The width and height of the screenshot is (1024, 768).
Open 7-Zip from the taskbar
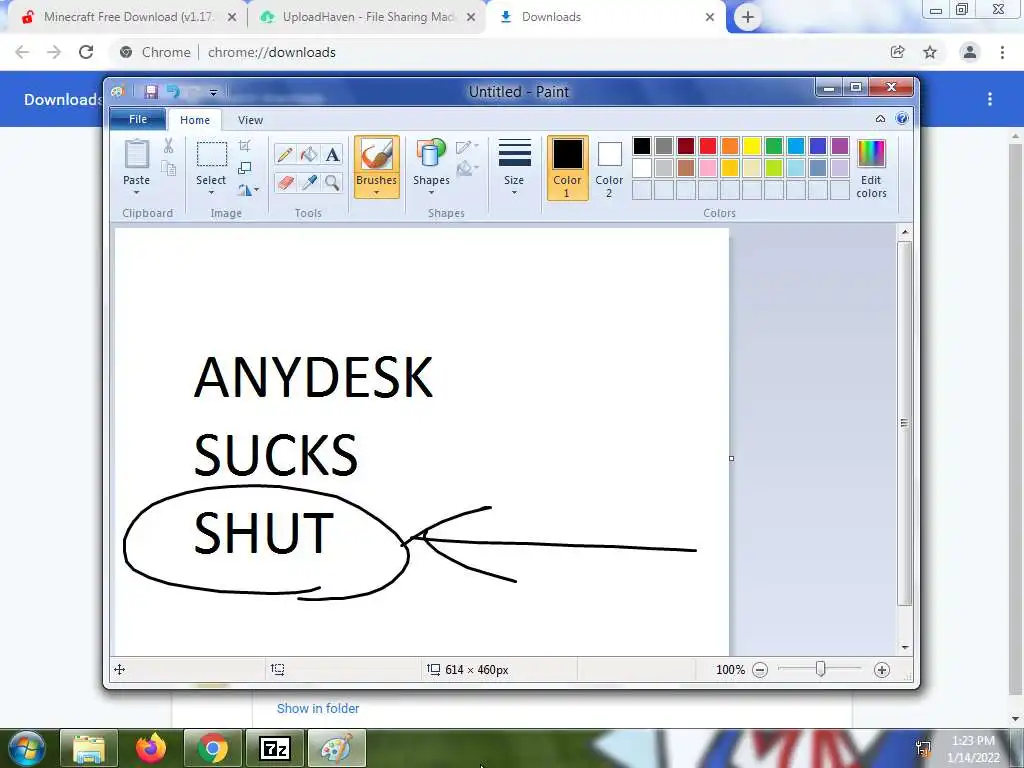pos(274,748)
